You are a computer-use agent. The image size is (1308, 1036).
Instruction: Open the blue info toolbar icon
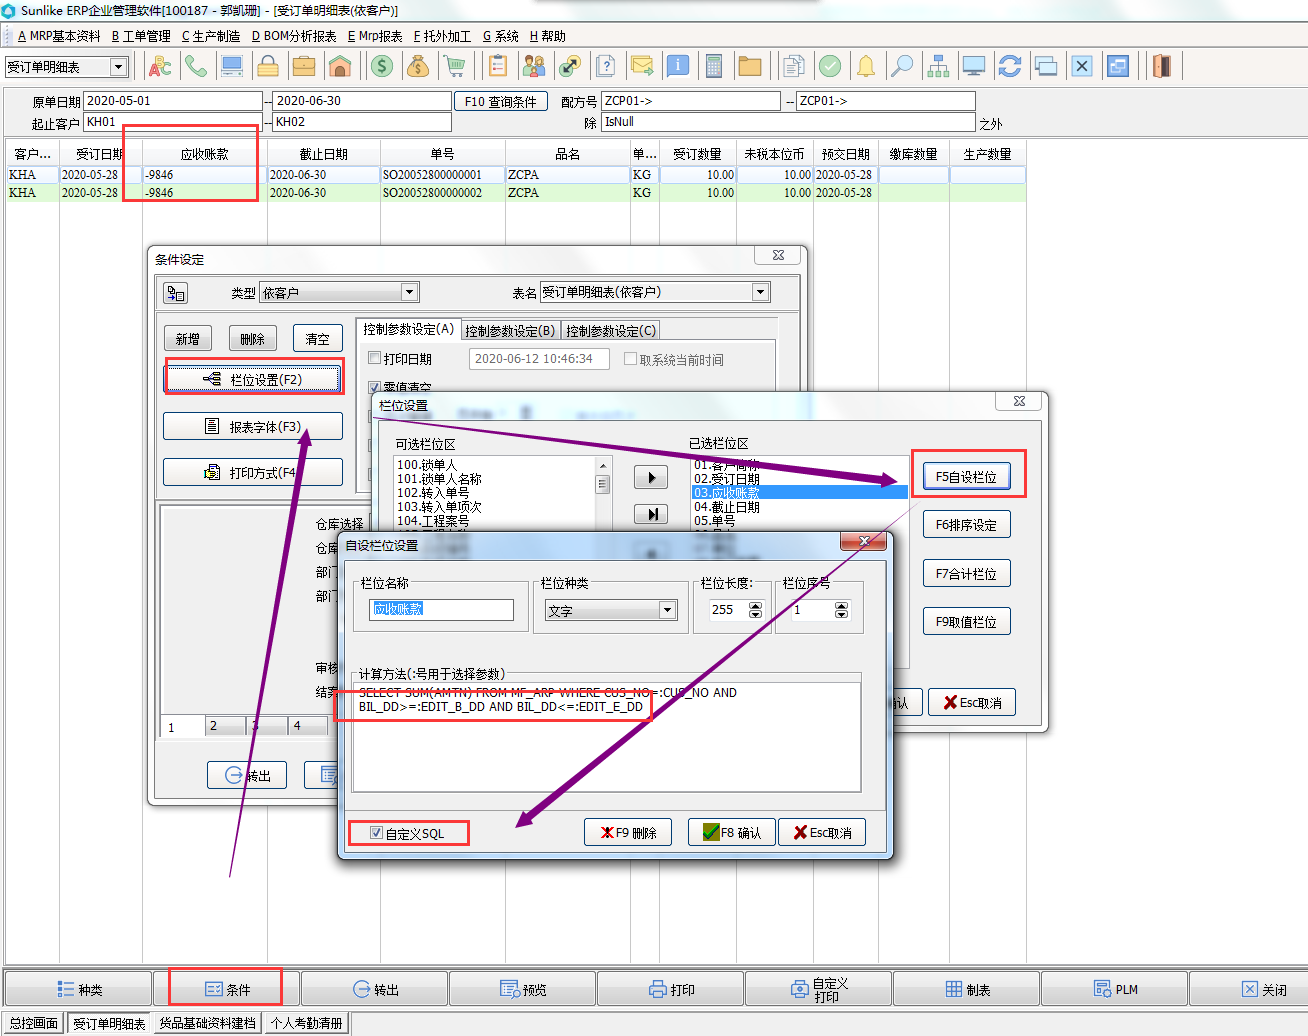click(x=678, y=67)
